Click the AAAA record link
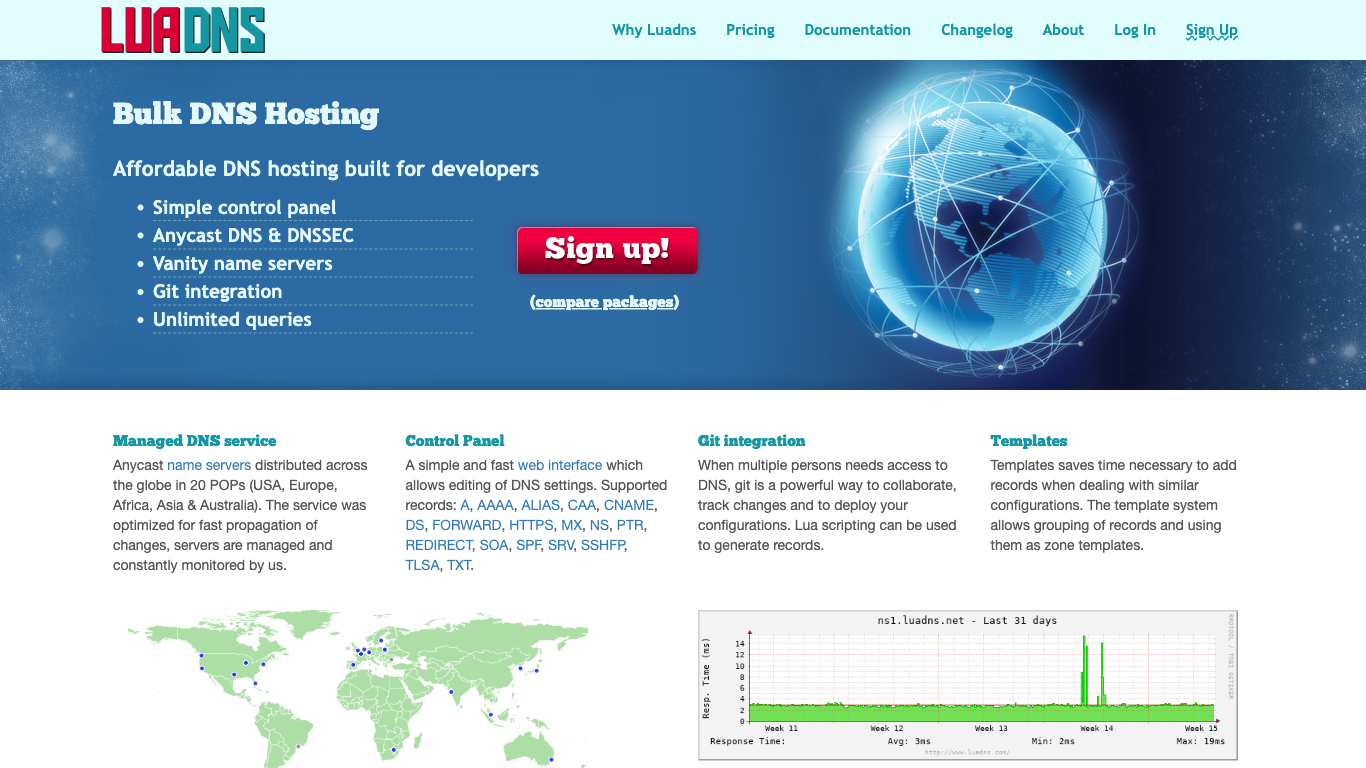Screen dimensions: 1366x768 495,505
